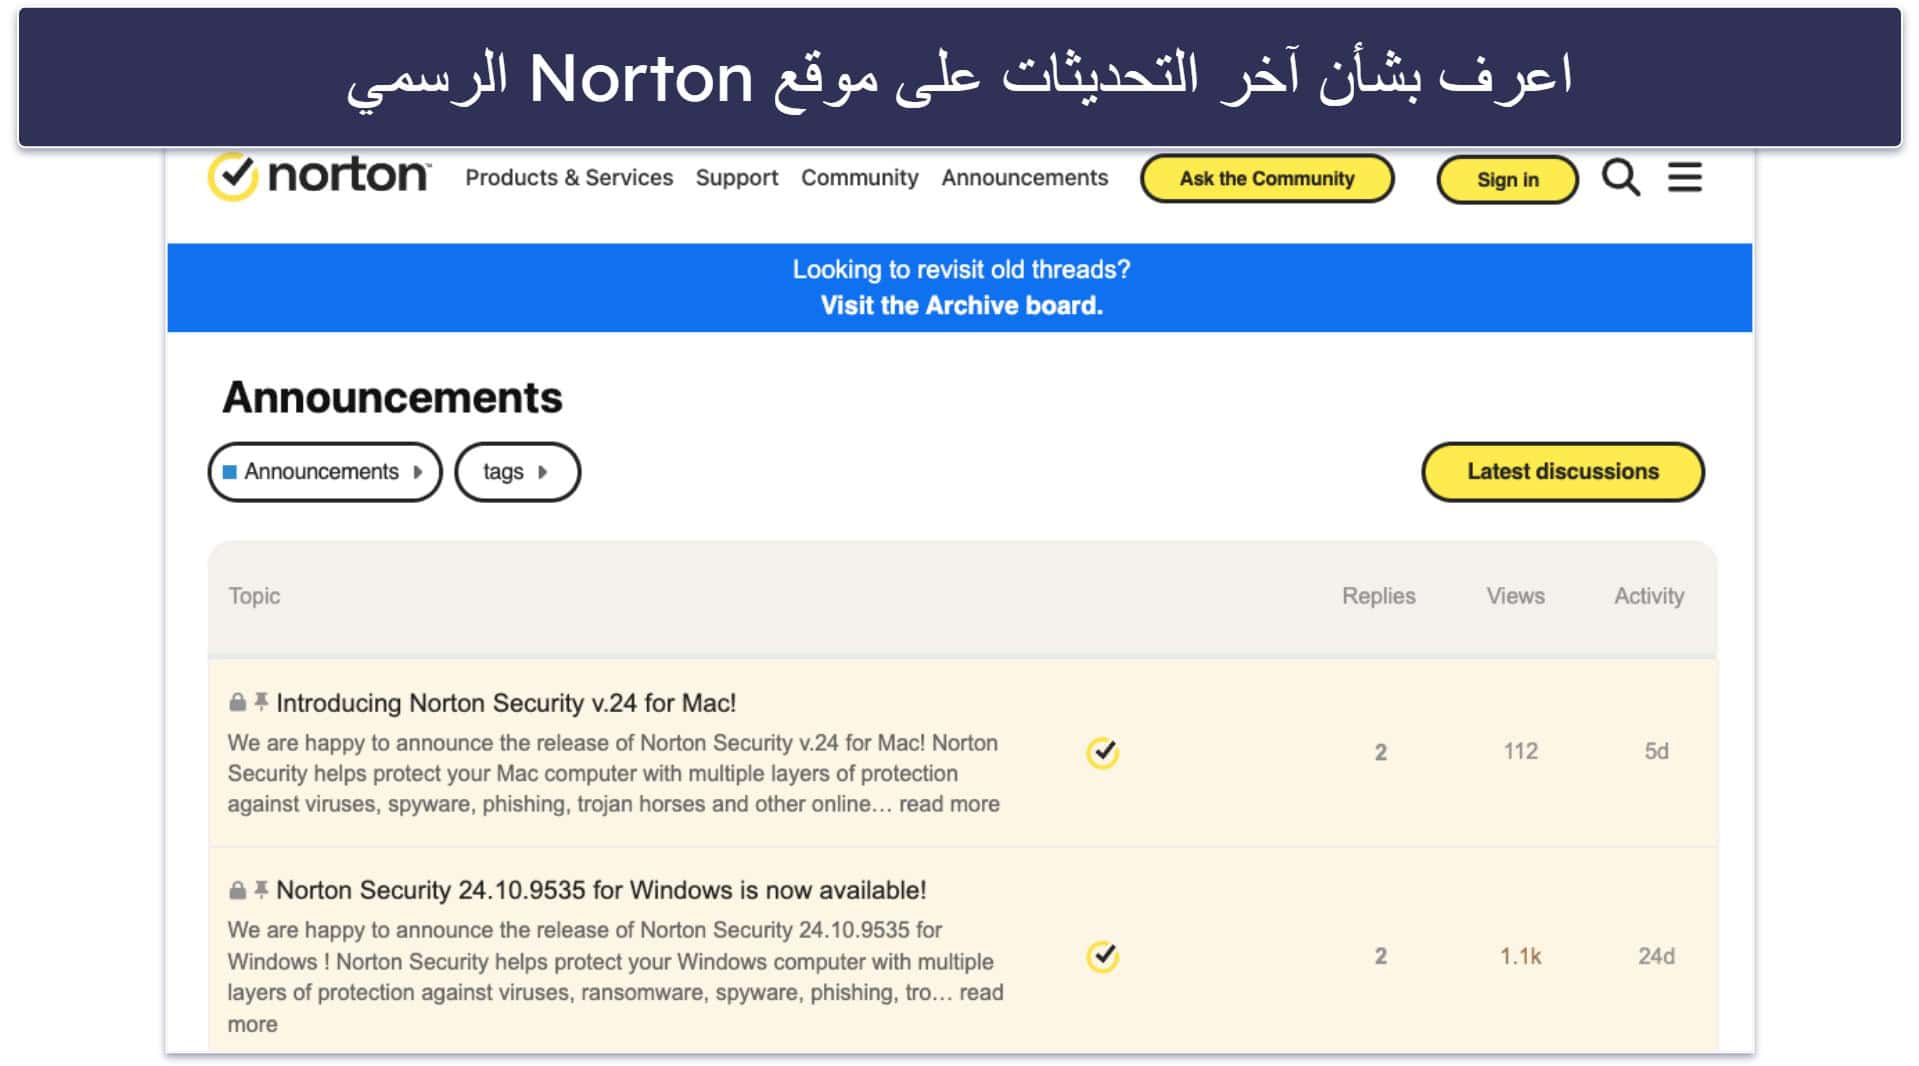Sort by the Replies column header
The height and width of the screenshot is (1066, 1919).
tap(1379, 596)
